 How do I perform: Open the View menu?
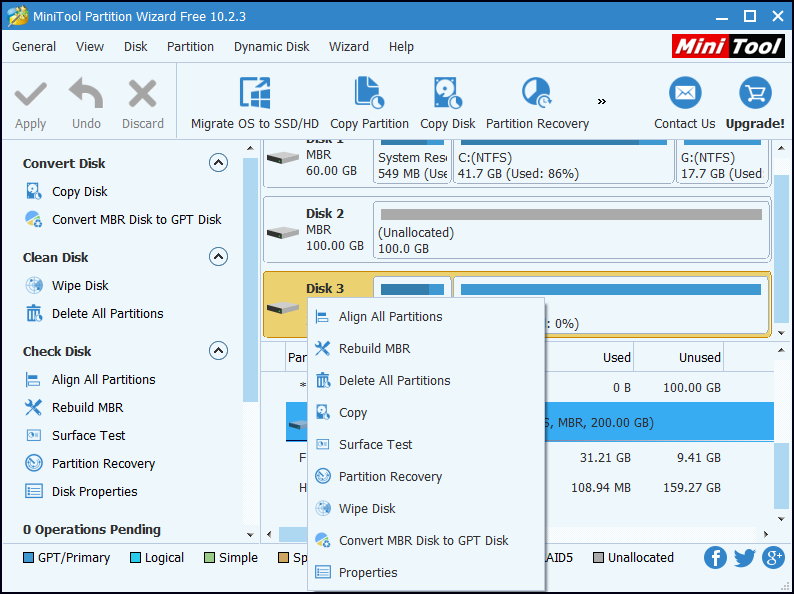point(90,47)
